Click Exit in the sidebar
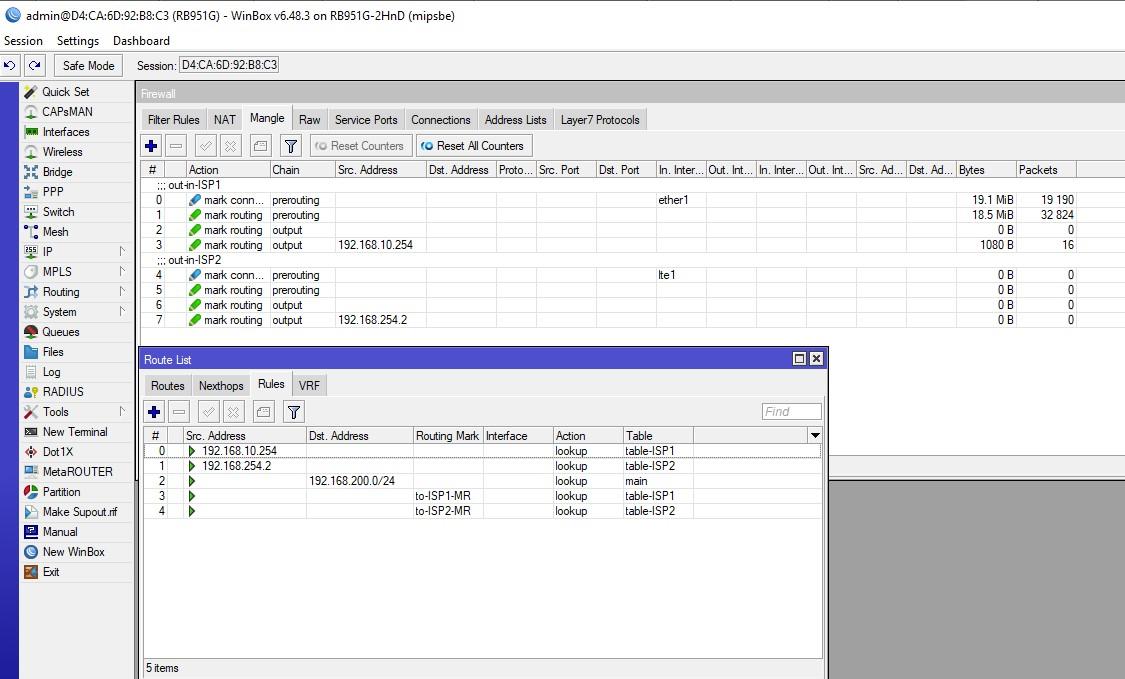The image size is (1125, 679). (51, 572)
